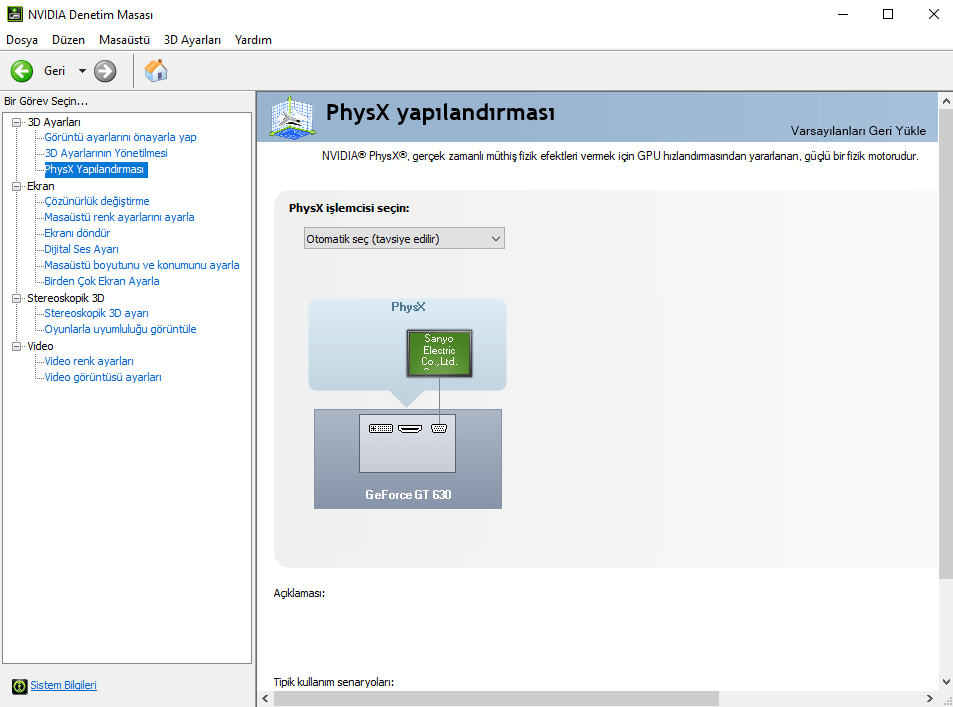
Task: Click the Sistem Bilgileri icon
Action: [19, 686]
